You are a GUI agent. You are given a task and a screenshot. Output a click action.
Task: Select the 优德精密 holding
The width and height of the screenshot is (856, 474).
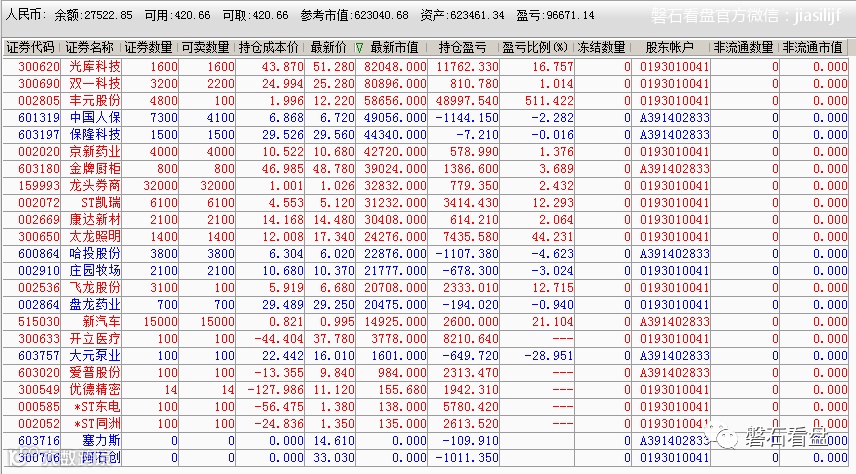coord(425,389)
